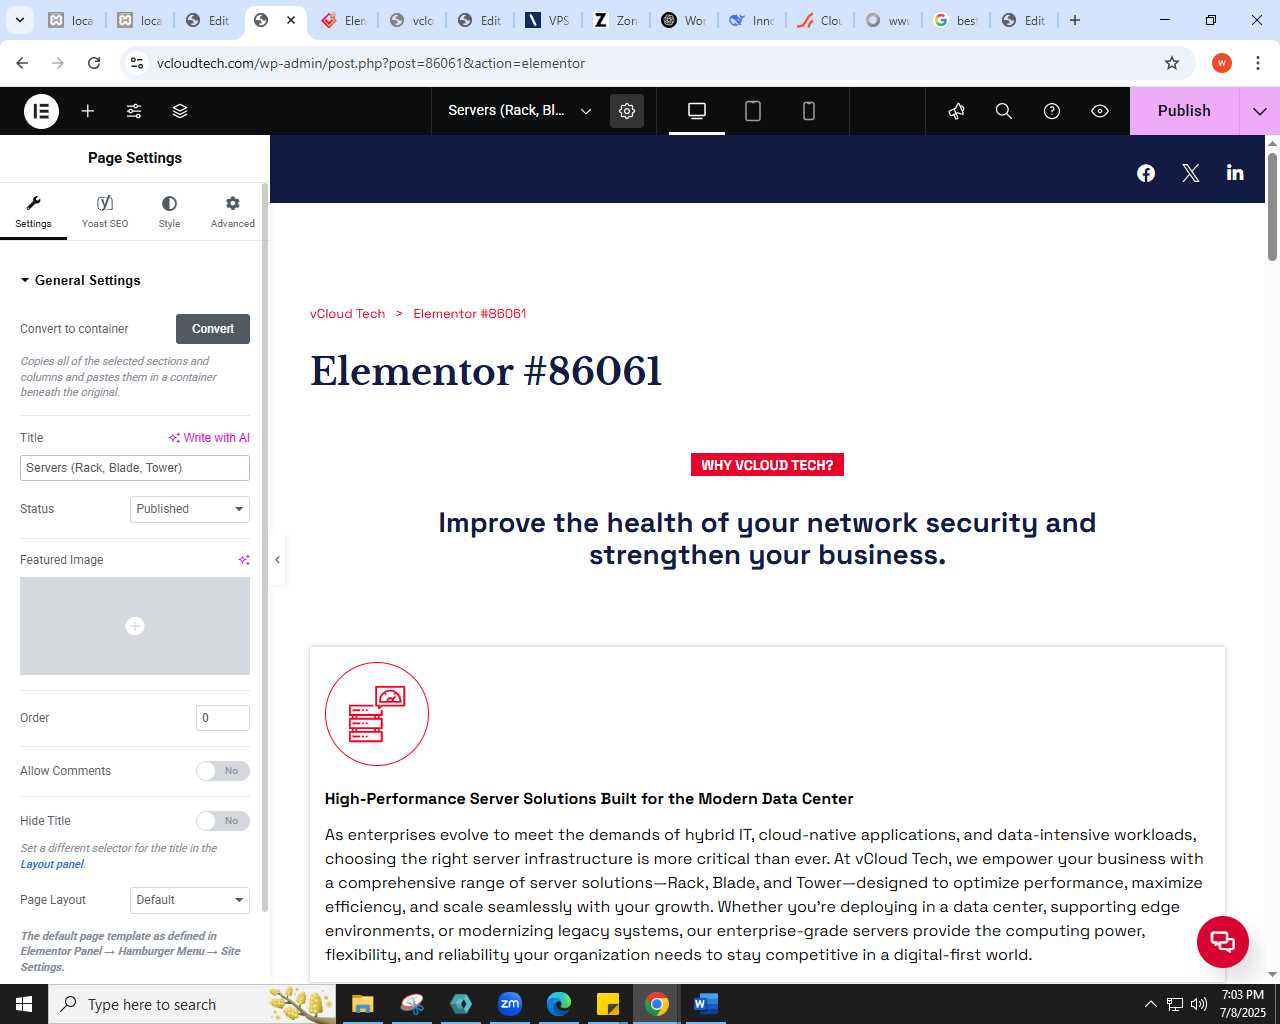
Task: Open the Finder search icon
Action: tap(1004, 111)
